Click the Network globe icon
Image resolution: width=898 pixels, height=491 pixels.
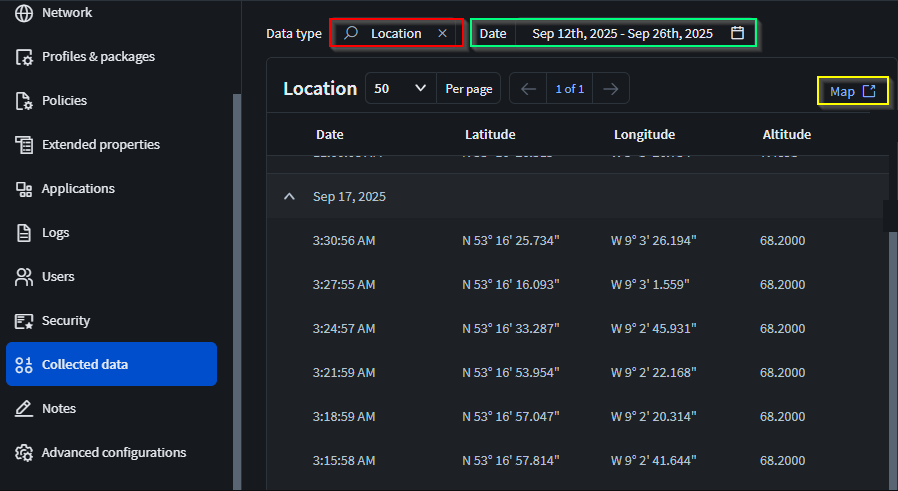(x=25, y=13)
